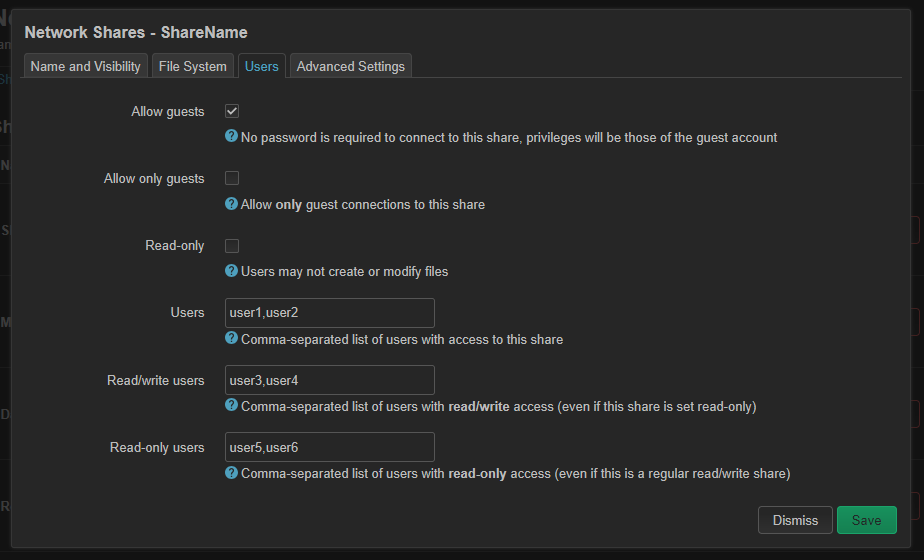
Task: Go to the Advanced Settings tab
Action: [351, 66]
